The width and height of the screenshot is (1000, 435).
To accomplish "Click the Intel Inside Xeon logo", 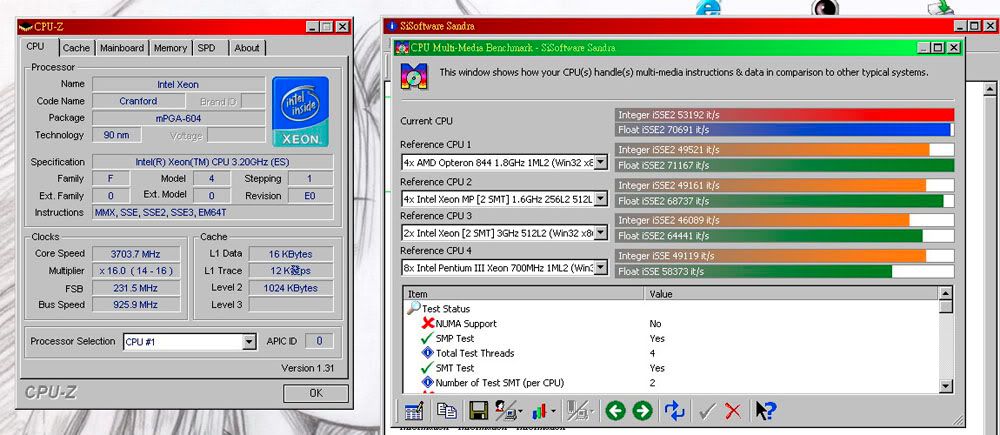I will pyautogui.click(x=300, y=112).
